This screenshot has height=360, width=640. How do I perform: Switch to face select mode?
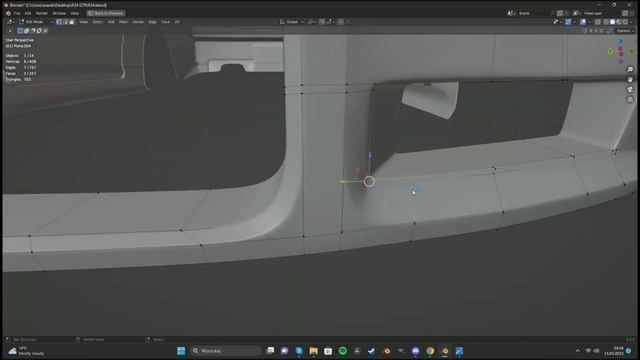[x=71, y=22]
